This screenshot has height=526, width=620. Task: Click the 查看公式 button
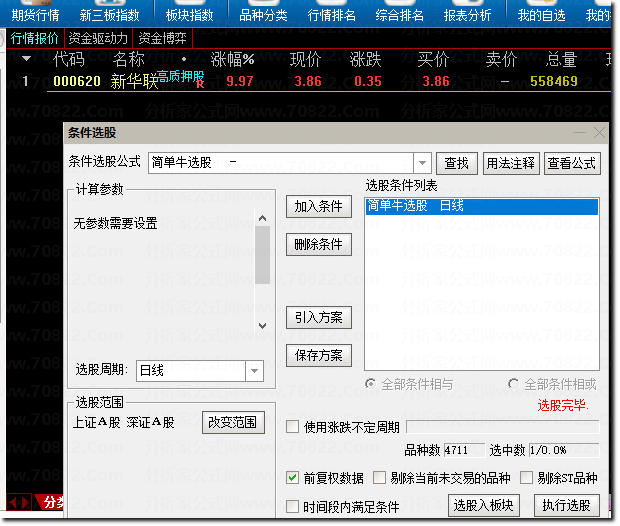coord(572,163)
